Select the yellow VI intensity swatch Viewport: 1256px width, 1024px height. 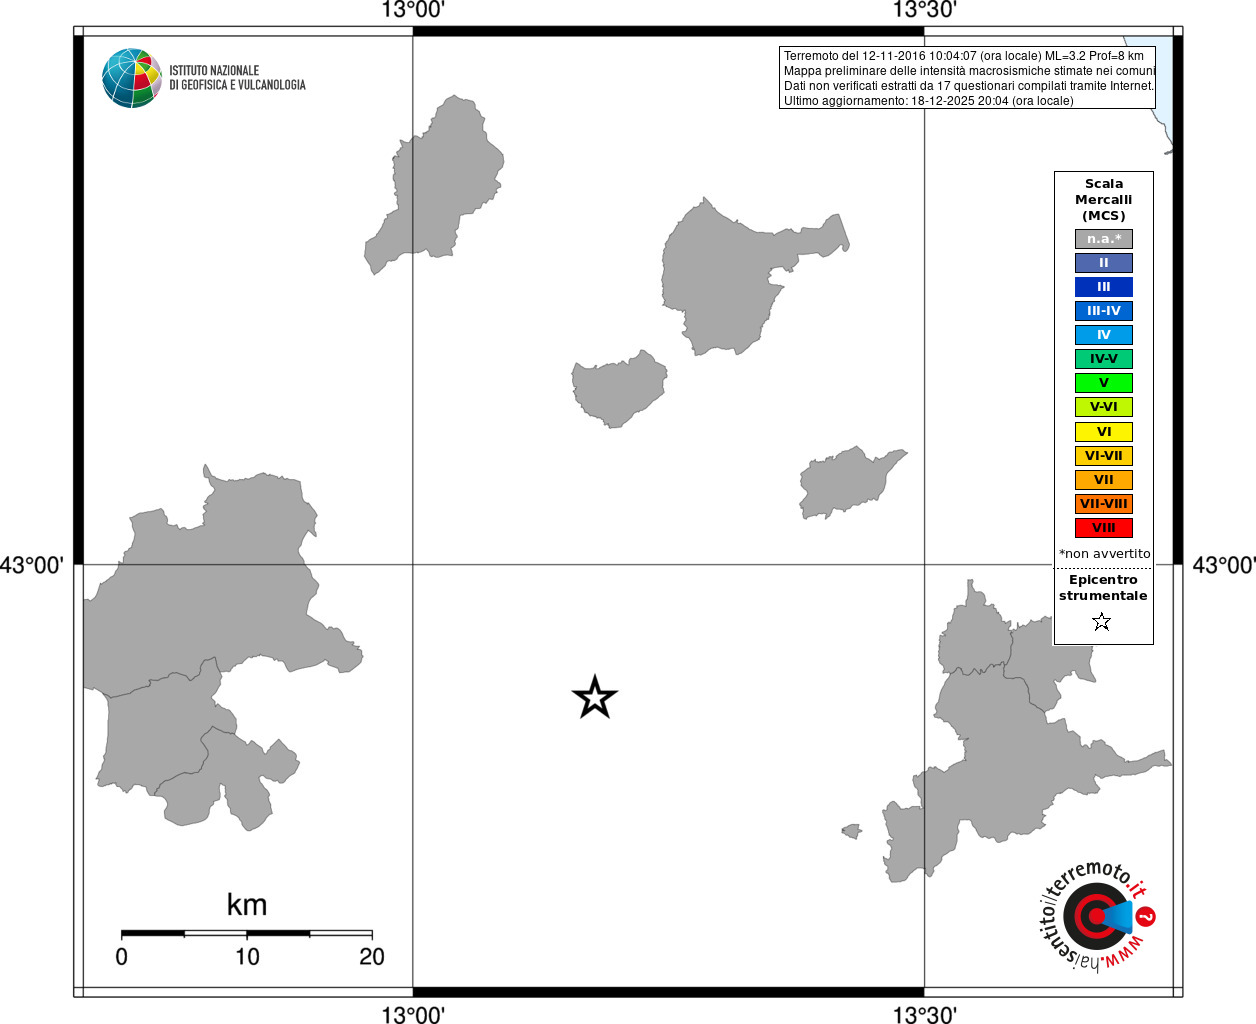pyautogui.click(x=1104, y=432)
